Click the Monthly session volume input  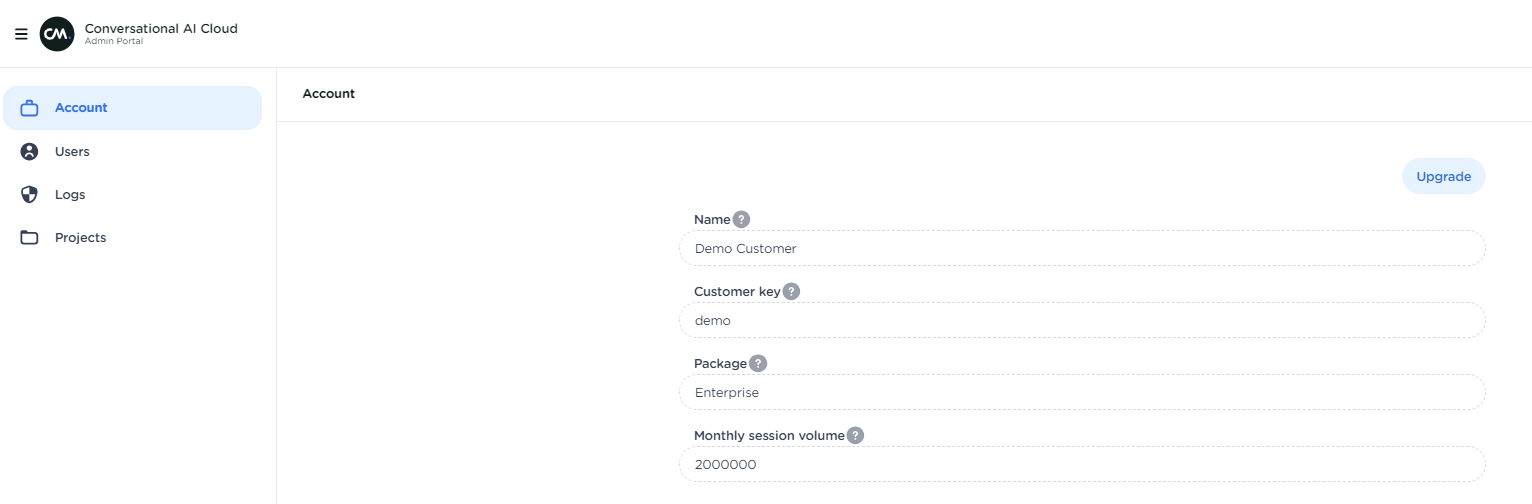tap(1081, 464)
